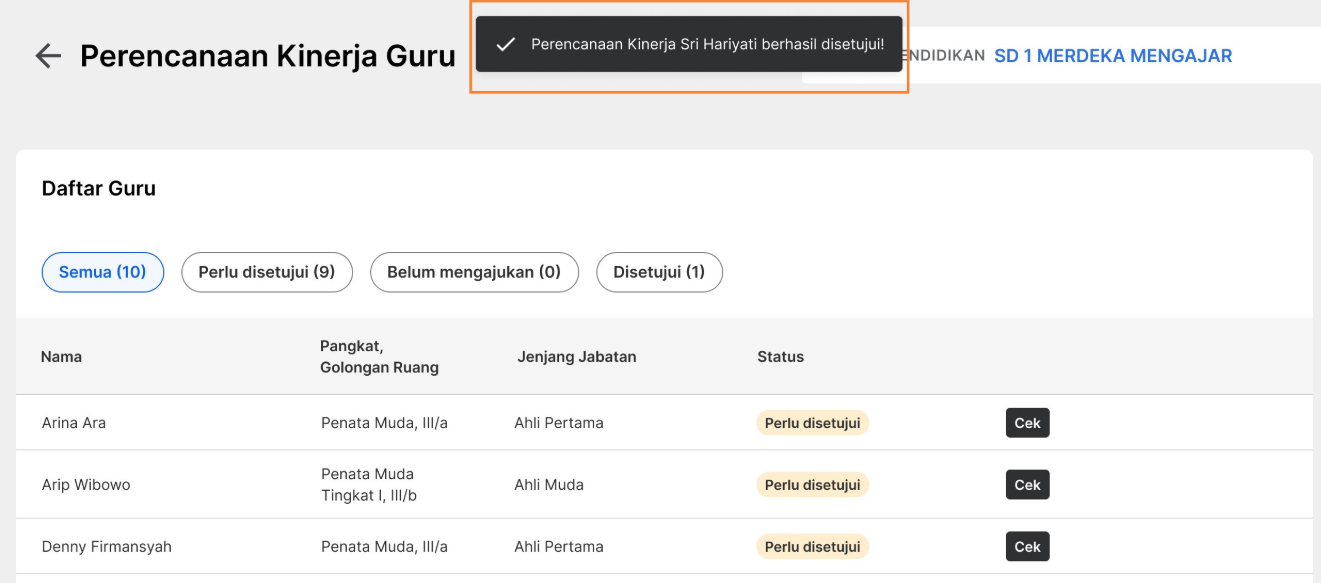Click Arina Ara's Perlu disetujui status badge
This screenshot has width=1321, height=583.
pos(812,423)
